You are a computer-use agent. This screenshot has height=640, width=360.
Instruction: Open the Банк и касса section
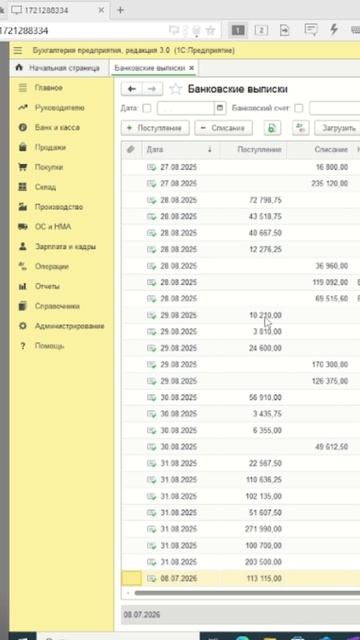point(57,127)
